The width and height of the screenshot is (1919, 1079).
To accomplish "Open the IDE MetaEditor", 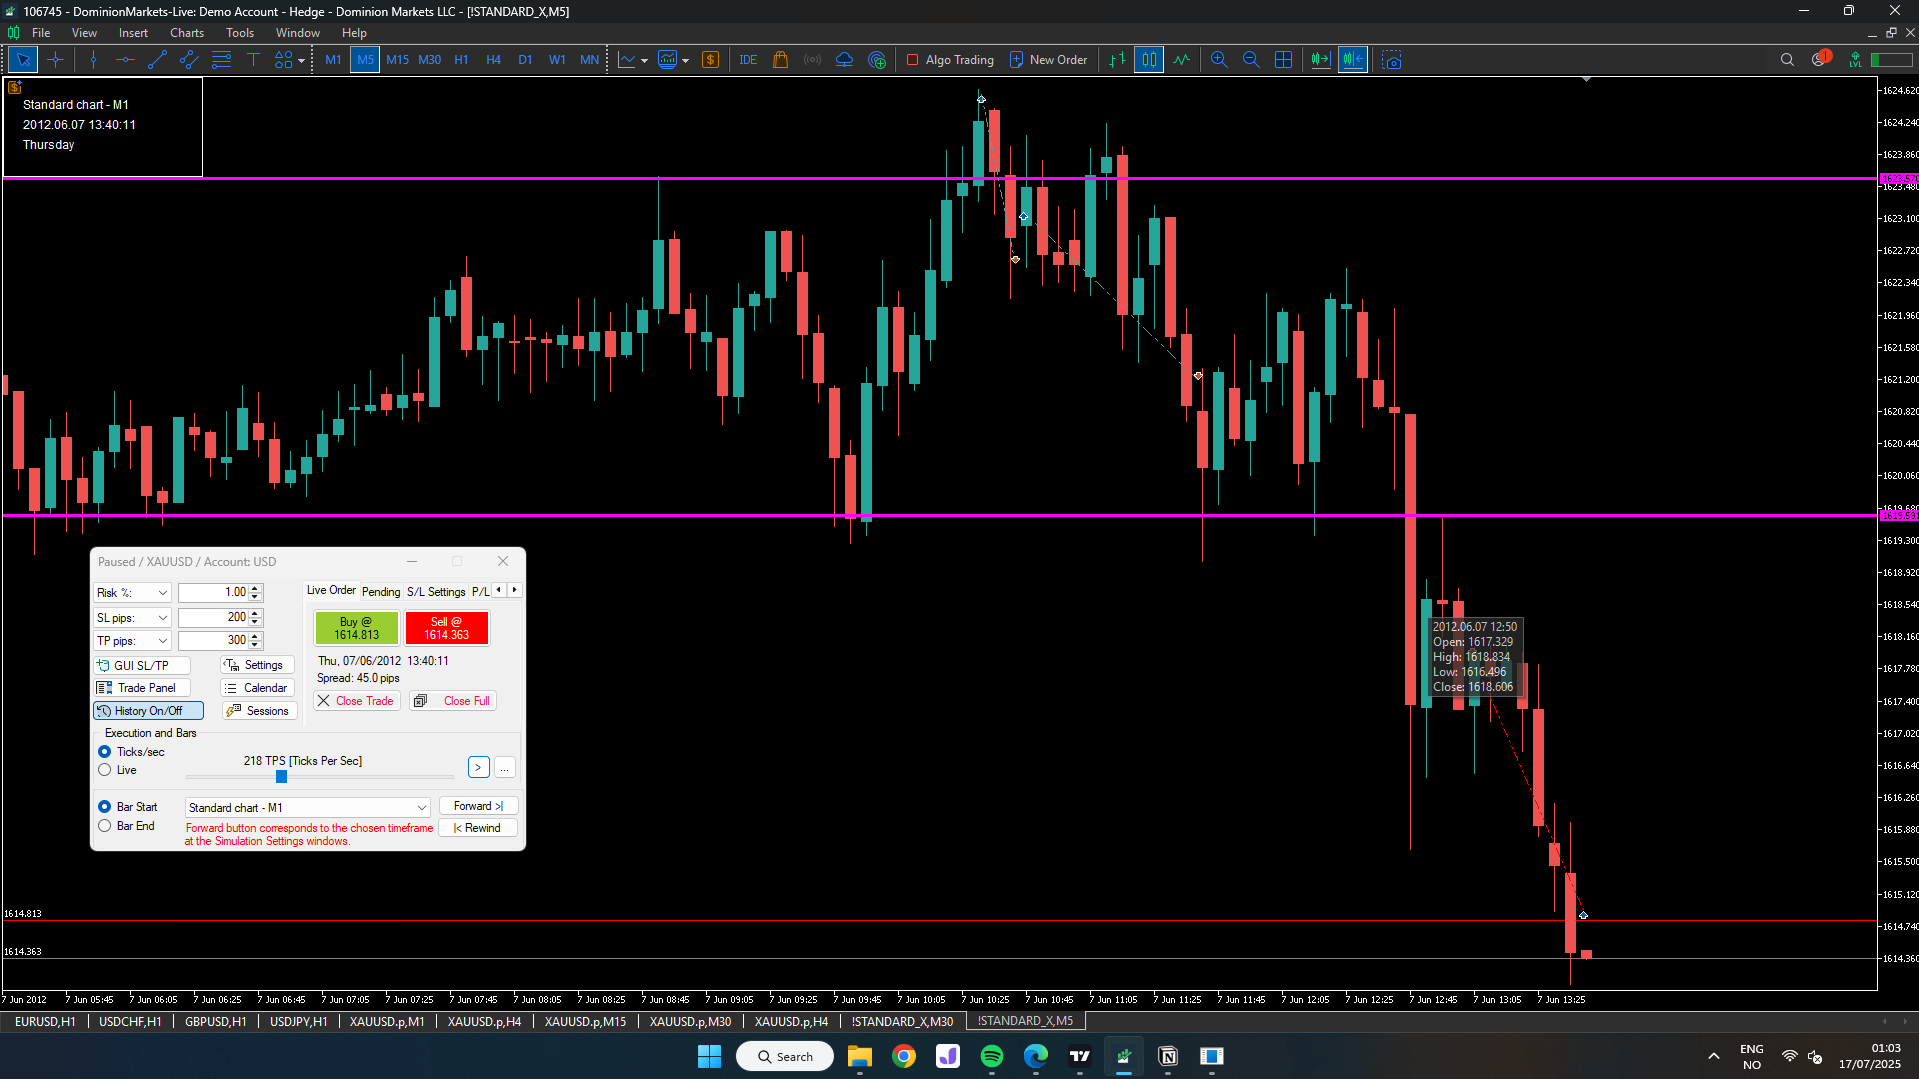I will (748, 60).
